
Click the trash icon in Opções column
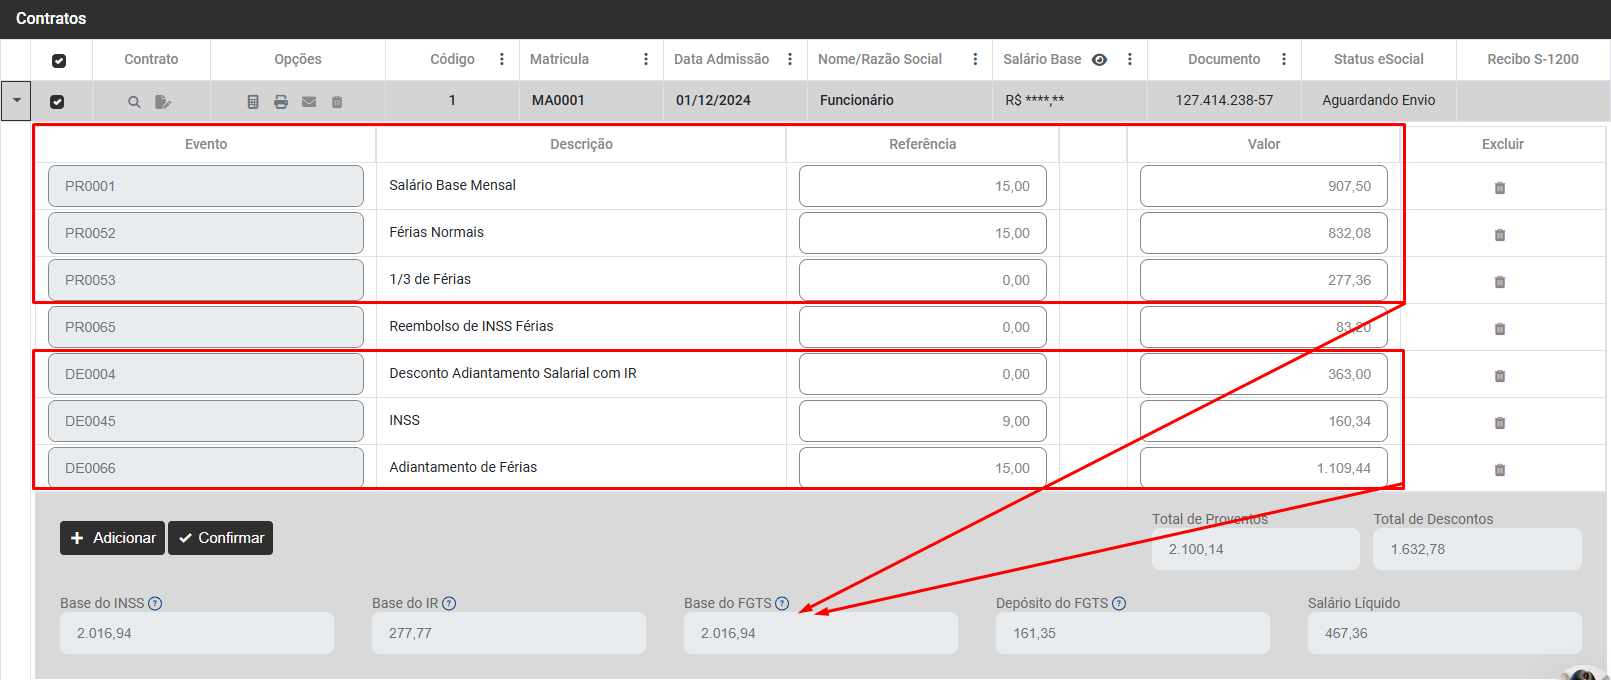(x=337, y=102)
